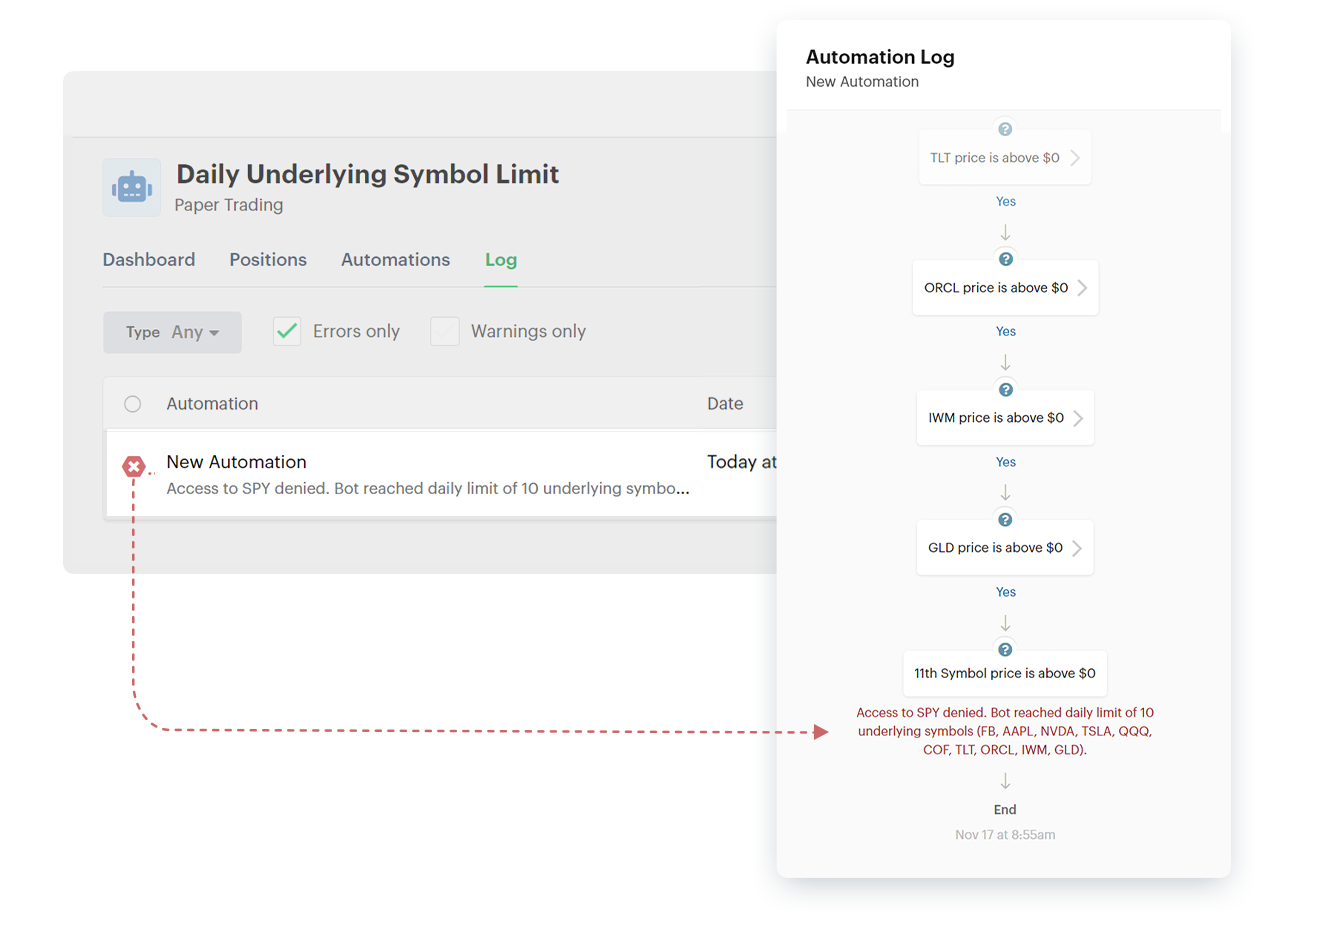Uncheck the Errors only checkbox
Screen dimensions: 1323x936
coord(287,331)
